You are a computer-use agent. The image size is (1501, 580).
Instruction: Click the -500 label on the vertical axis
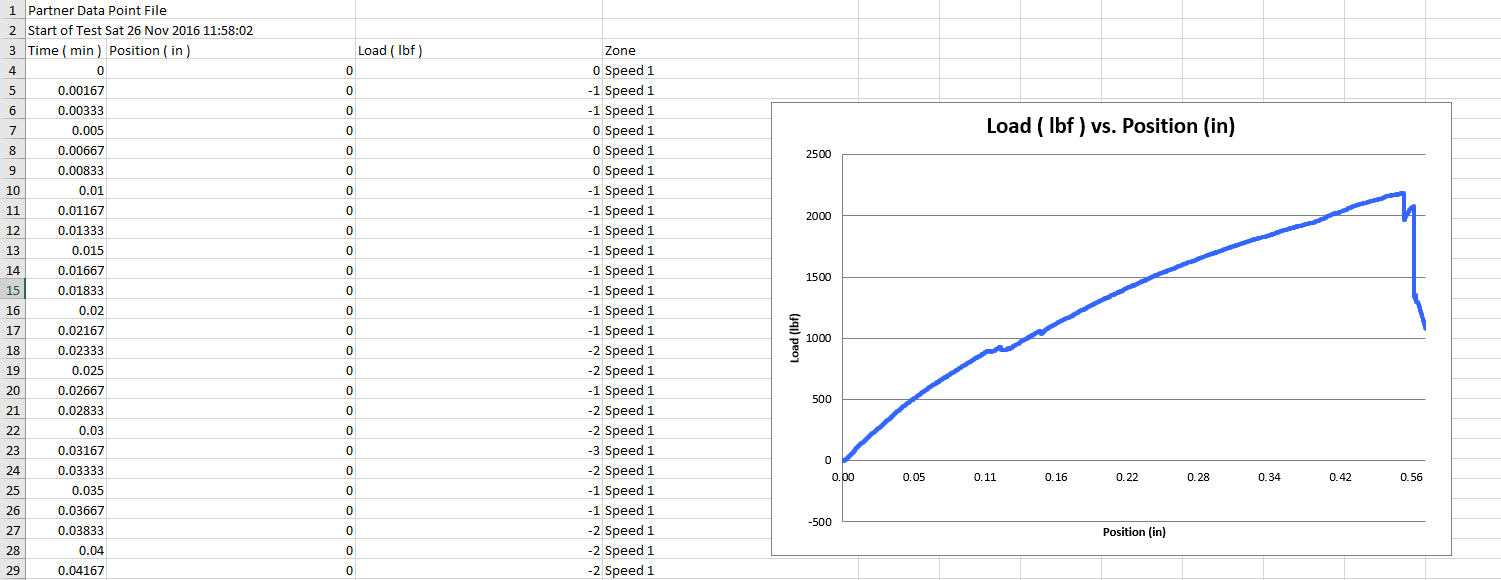click(820, 522)
